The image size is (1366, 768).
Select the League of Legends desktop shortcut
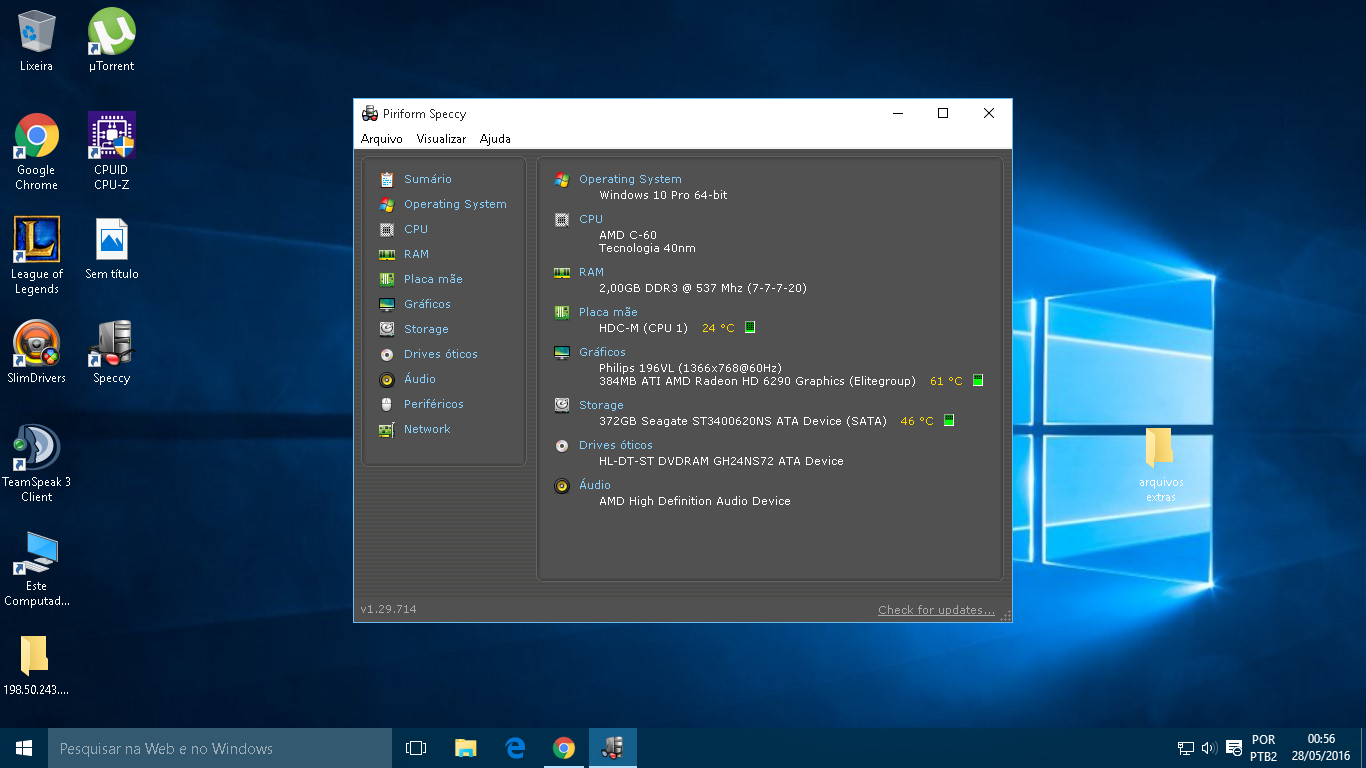pyautogui.click(x=37, y=256)
